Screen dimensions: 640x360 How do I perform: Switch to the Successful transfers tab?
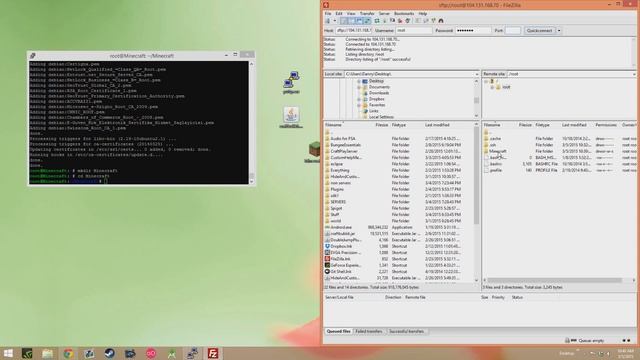pos(406,331)
